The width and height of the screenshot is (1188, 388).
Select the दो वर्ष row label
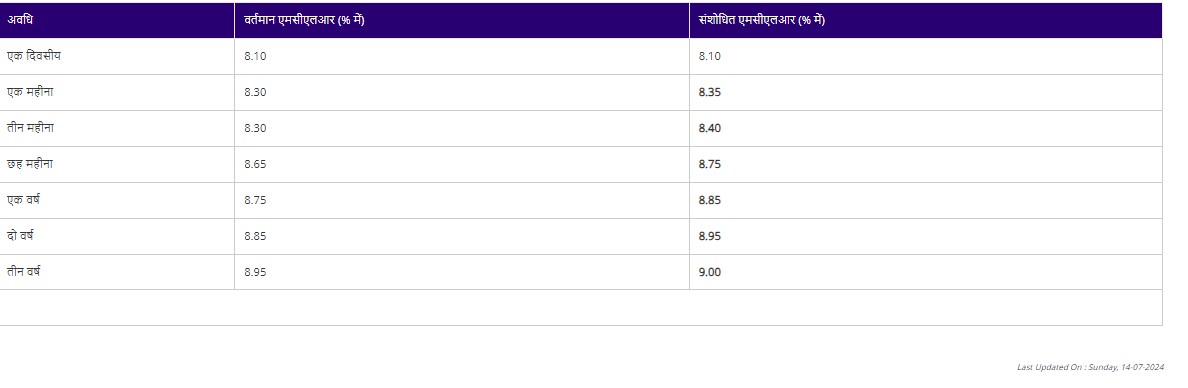click(20, 236)
